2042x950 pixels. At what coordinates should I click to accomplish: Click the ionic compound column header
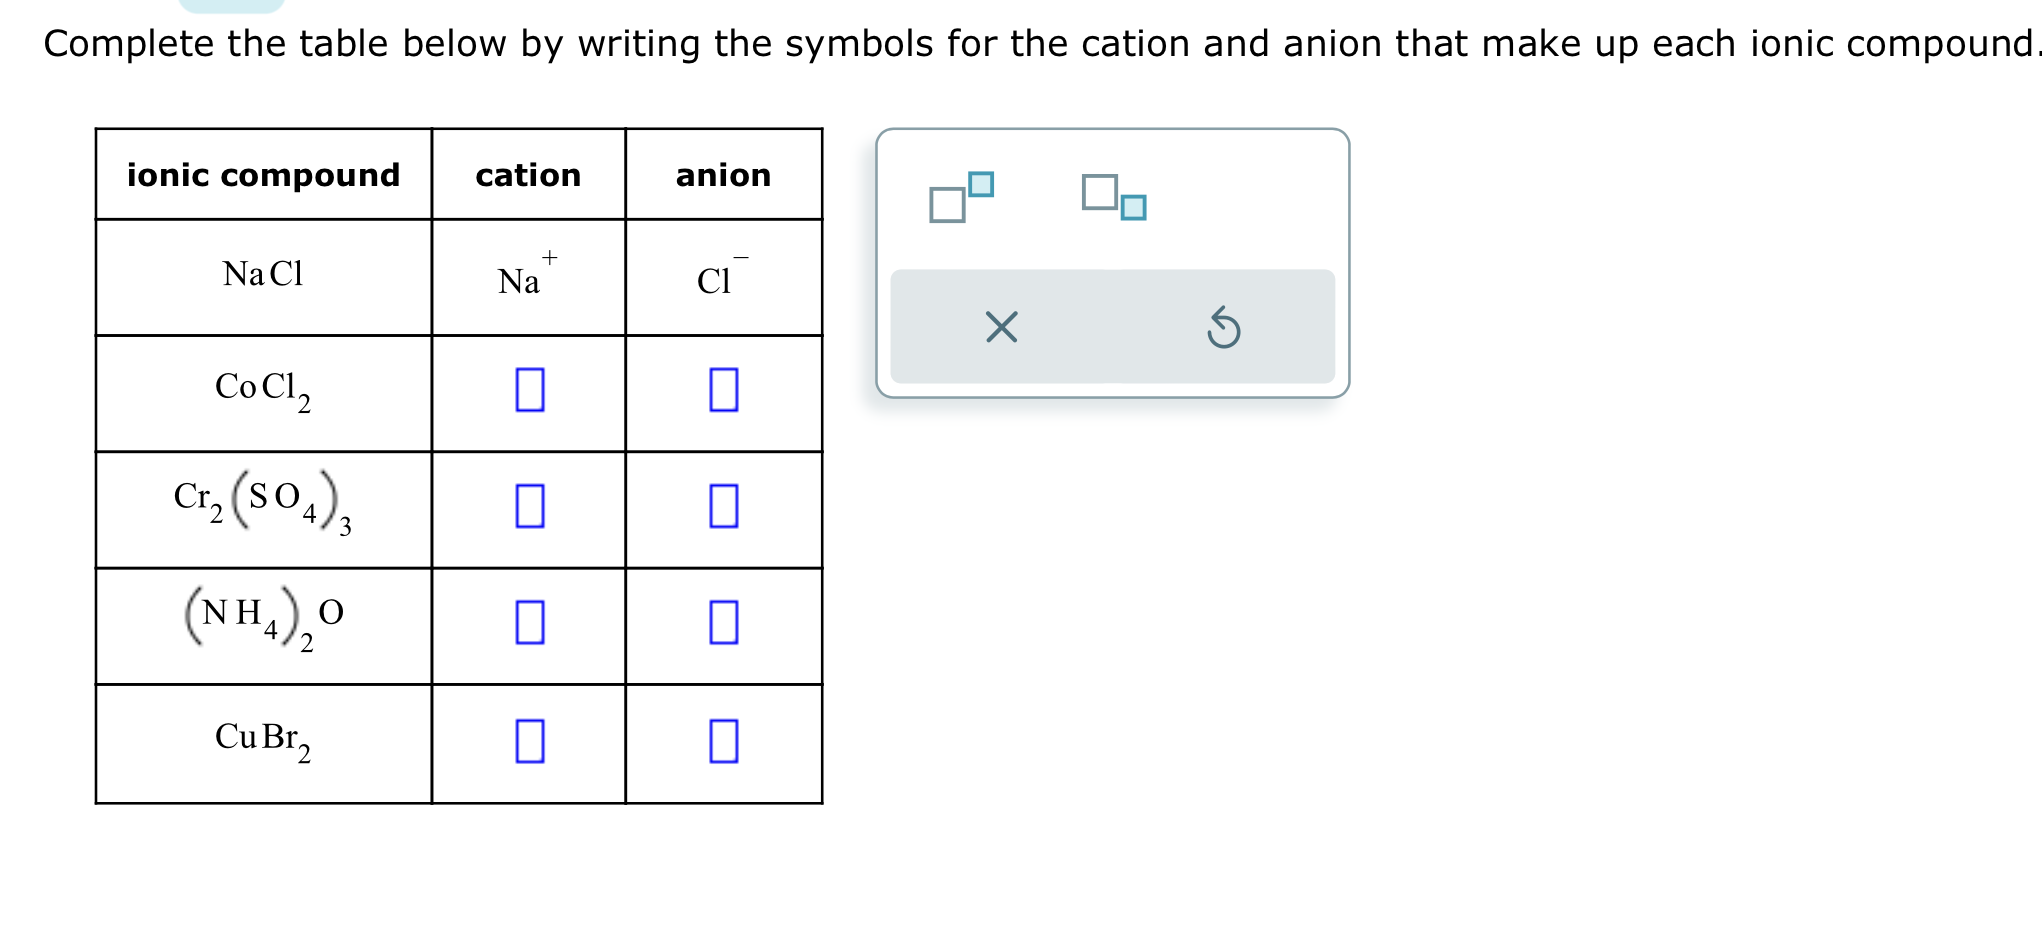(264, 175)
